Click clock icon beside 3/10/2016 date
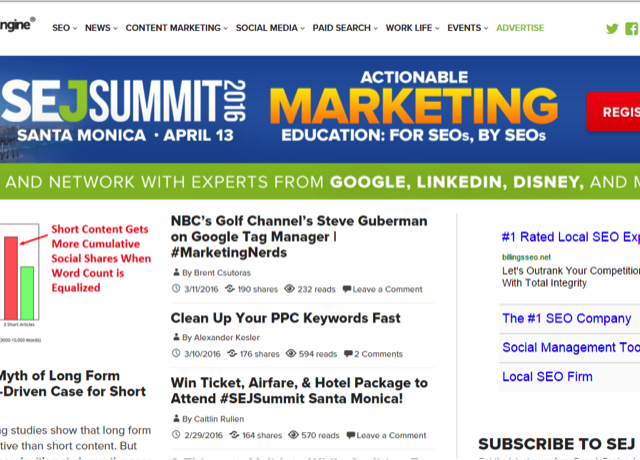Viewport: 640px width, 460px height. coord(176,353)
